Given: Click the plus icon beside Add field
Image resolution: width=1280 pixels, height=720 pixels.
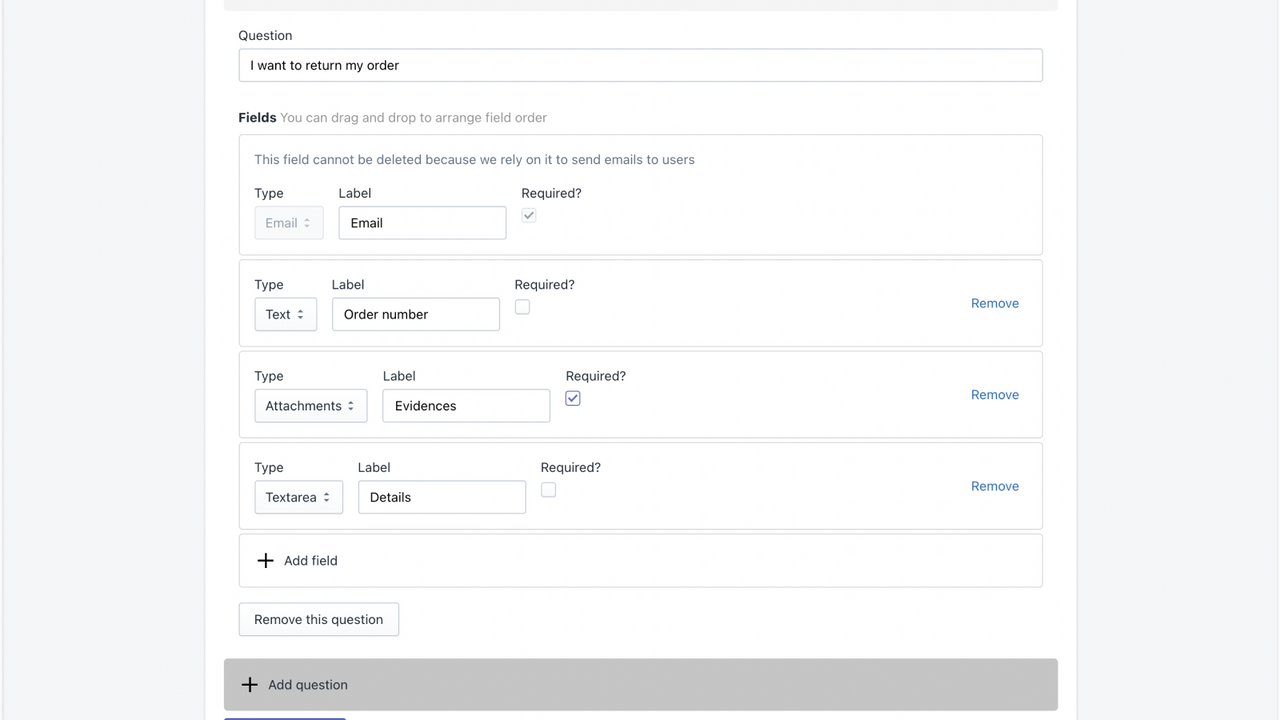Looking at the screenshot, I should [265, 560].
